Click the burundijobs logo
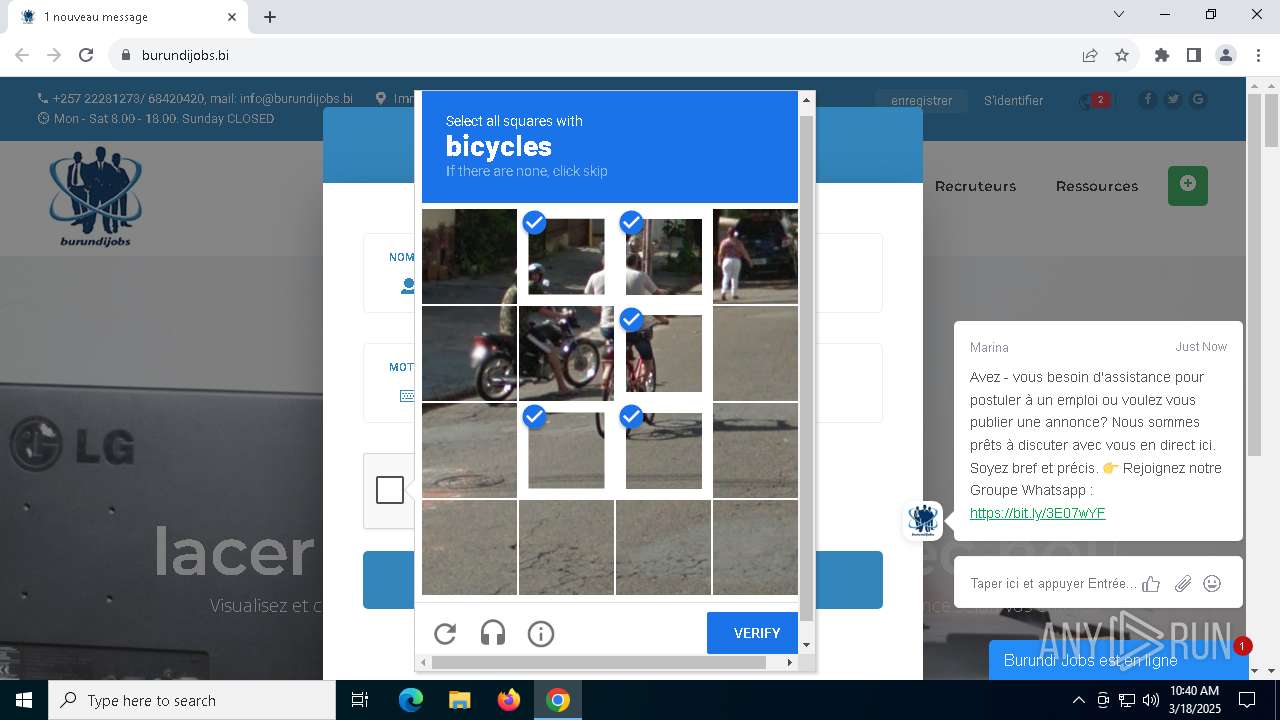 pyautogui.click(x=96, y=196)
